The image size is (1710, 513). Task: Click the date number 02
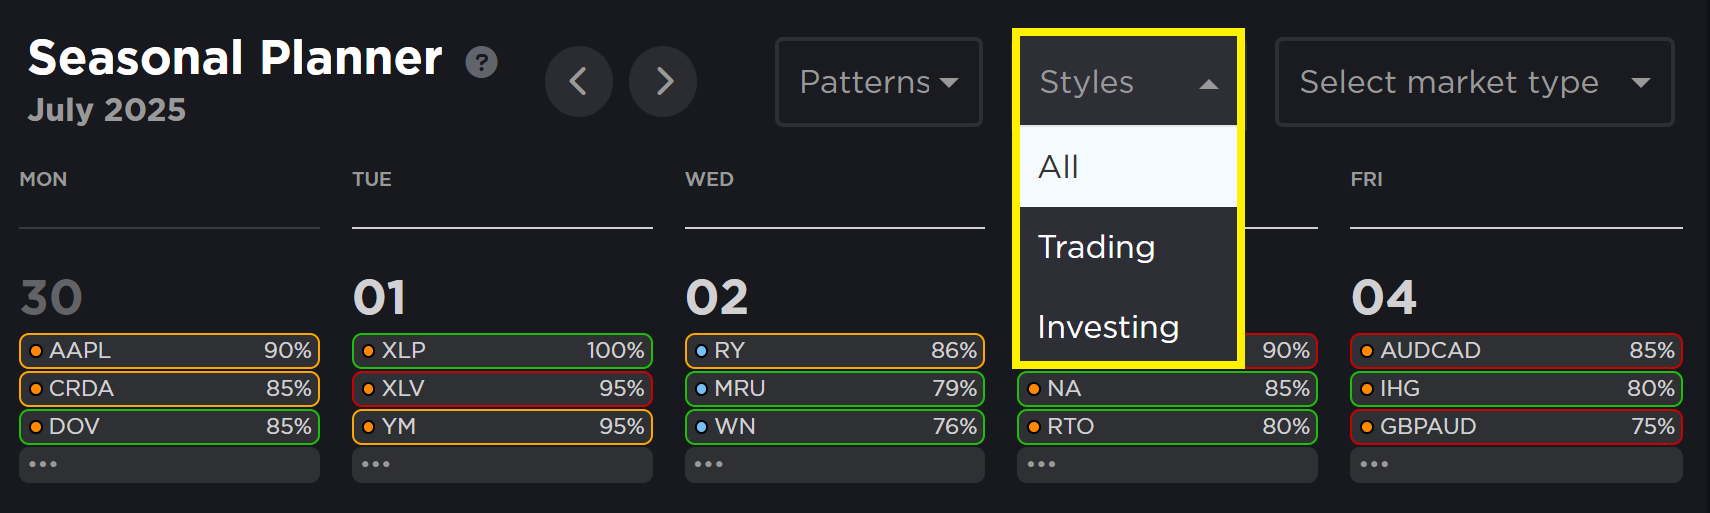point(717,298)
